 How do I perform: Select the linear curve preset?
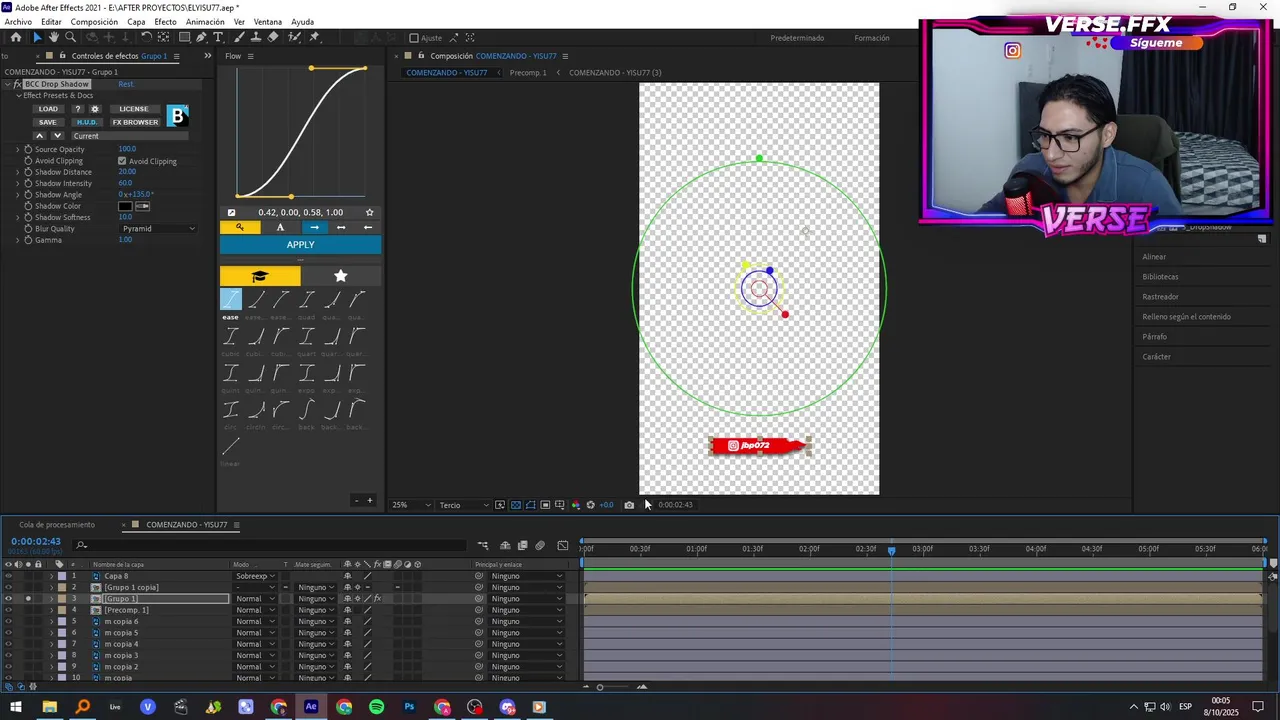pyautogui.click(x=231, y=446)
